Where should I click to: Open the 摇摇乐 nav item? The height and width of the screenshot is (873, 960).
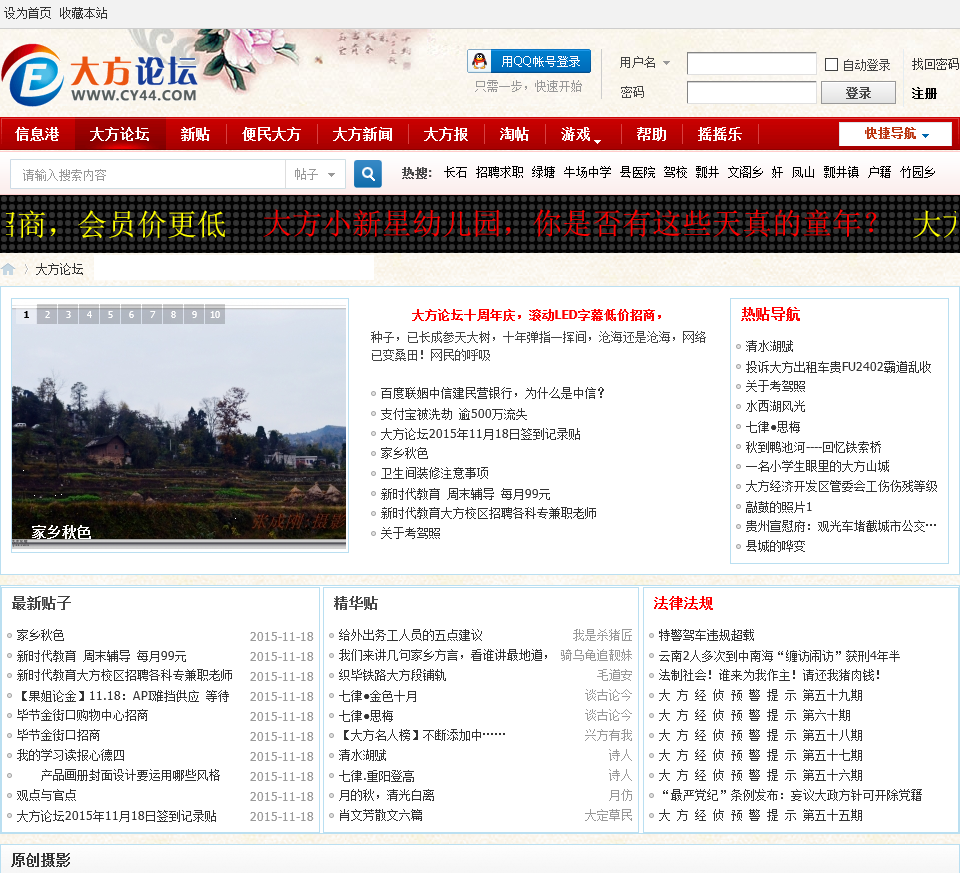pos(719,134)
